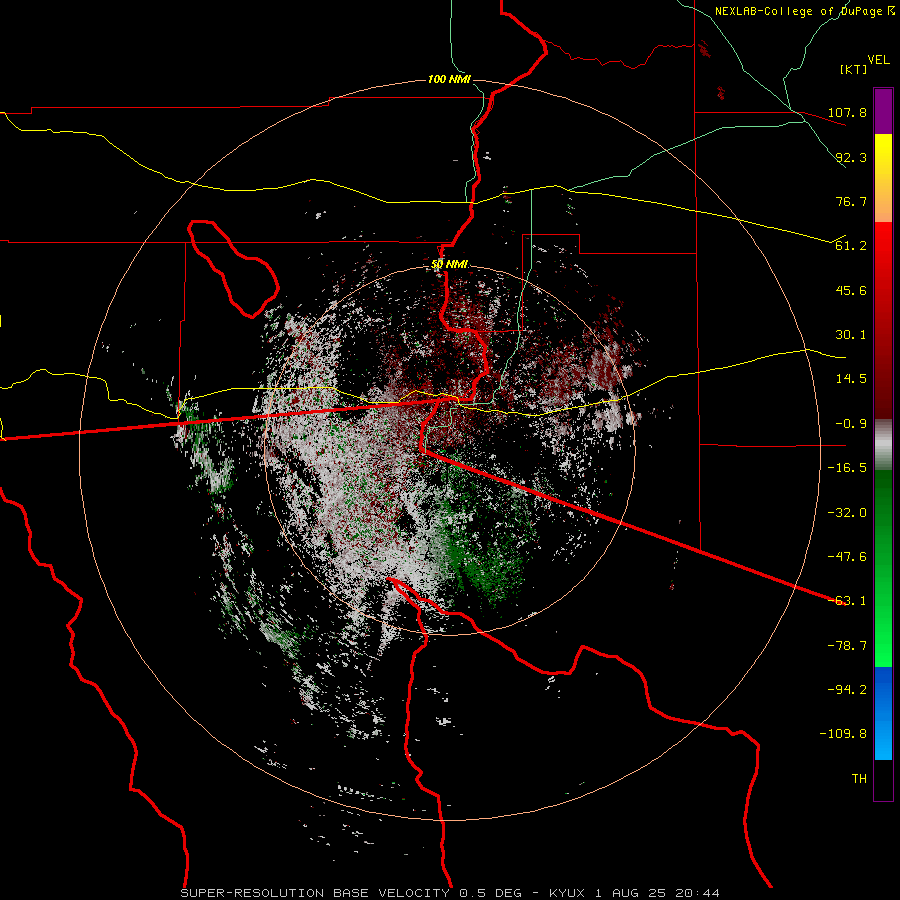Select the -16.5 value on velocity scale

click(x=847, y=468)
